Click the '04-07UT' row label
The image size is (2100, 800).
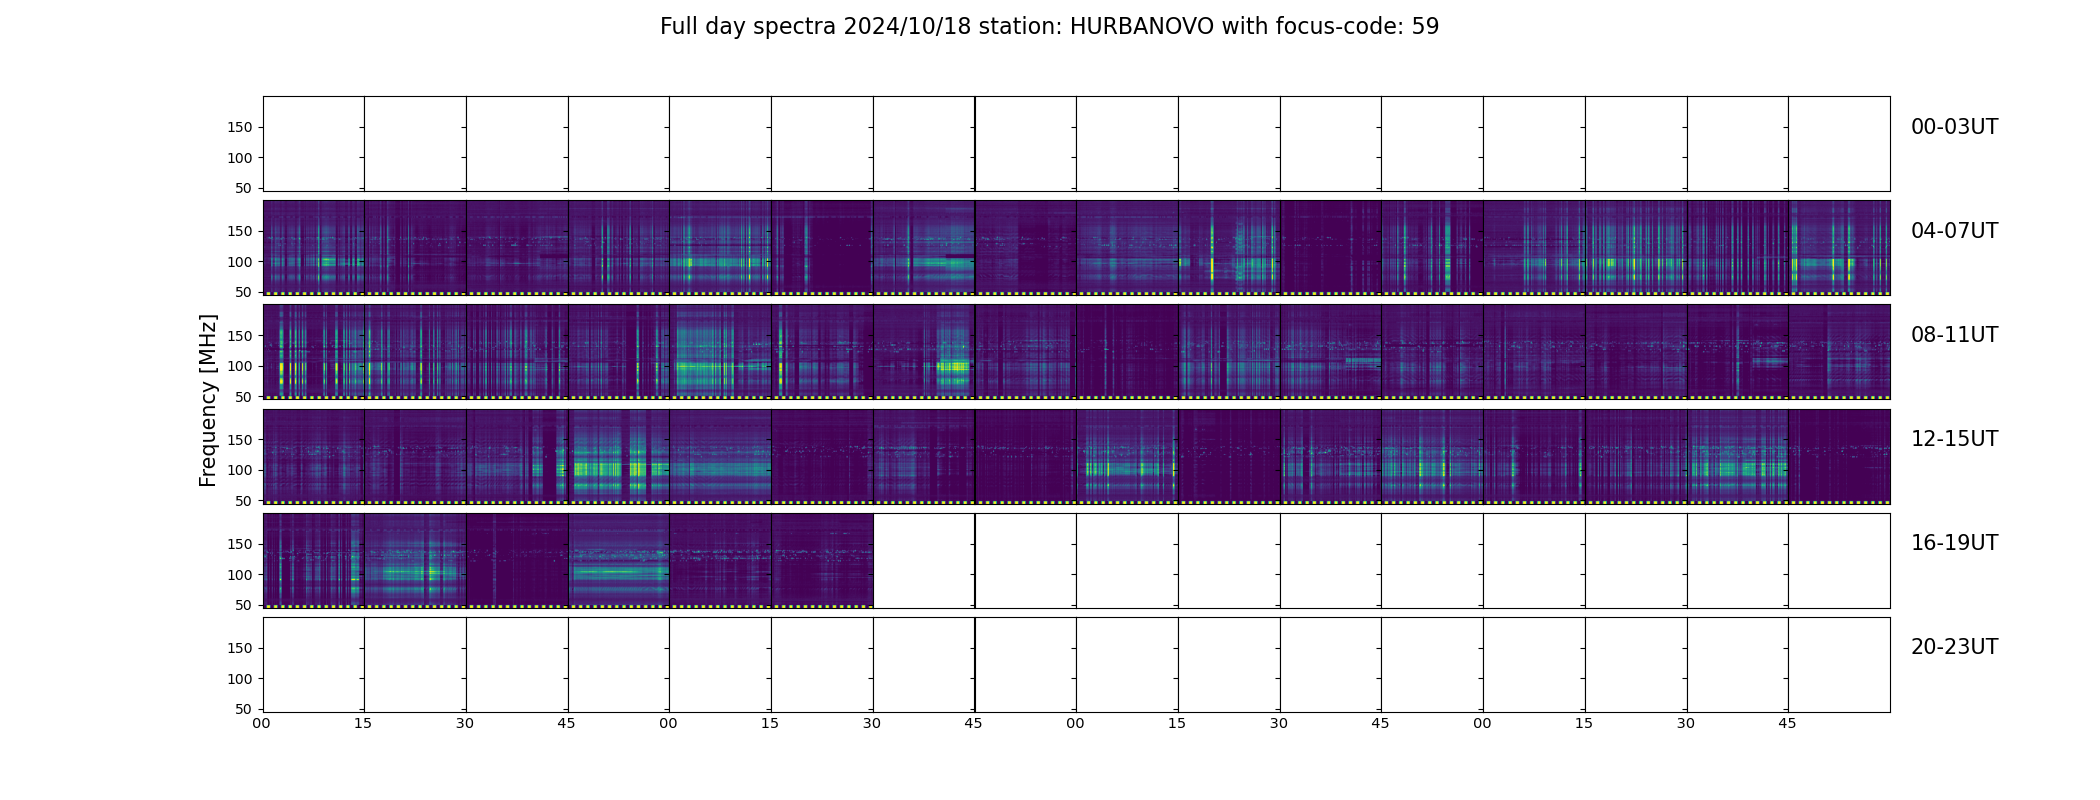click(x=1954, y=231)
